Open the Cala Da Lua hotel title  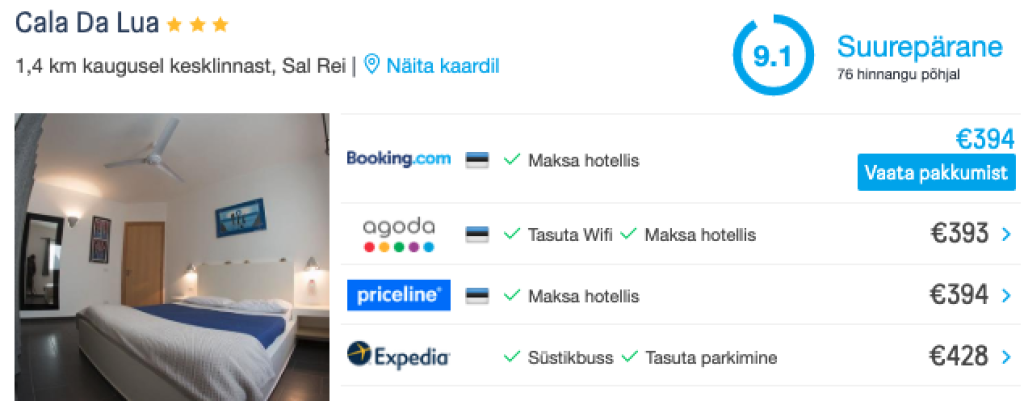pos(86,23)
